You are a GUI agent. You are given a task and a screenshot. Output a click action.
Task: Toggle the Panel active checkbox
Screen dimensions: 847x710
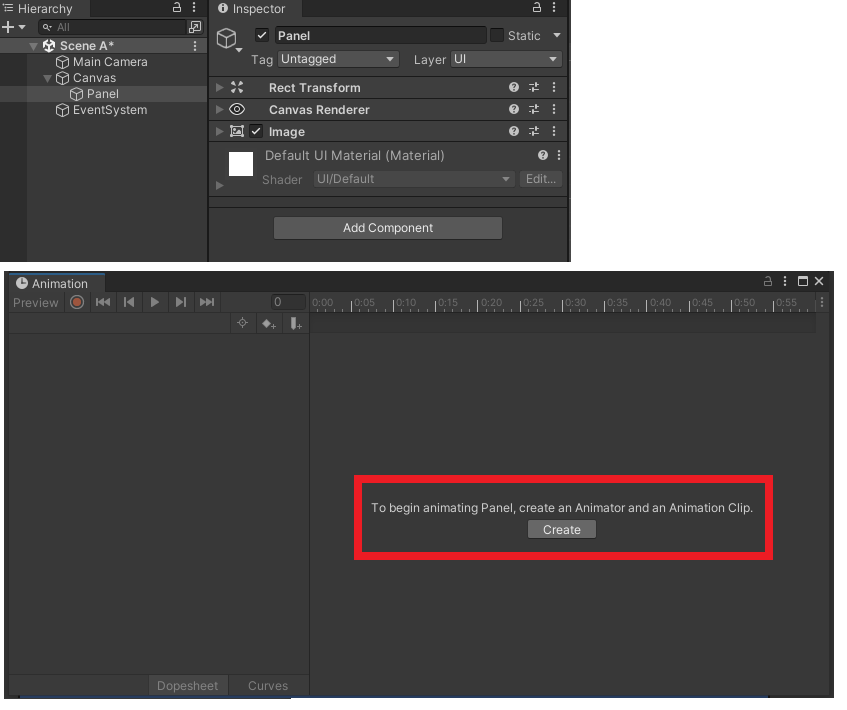(x=262, y=36)
